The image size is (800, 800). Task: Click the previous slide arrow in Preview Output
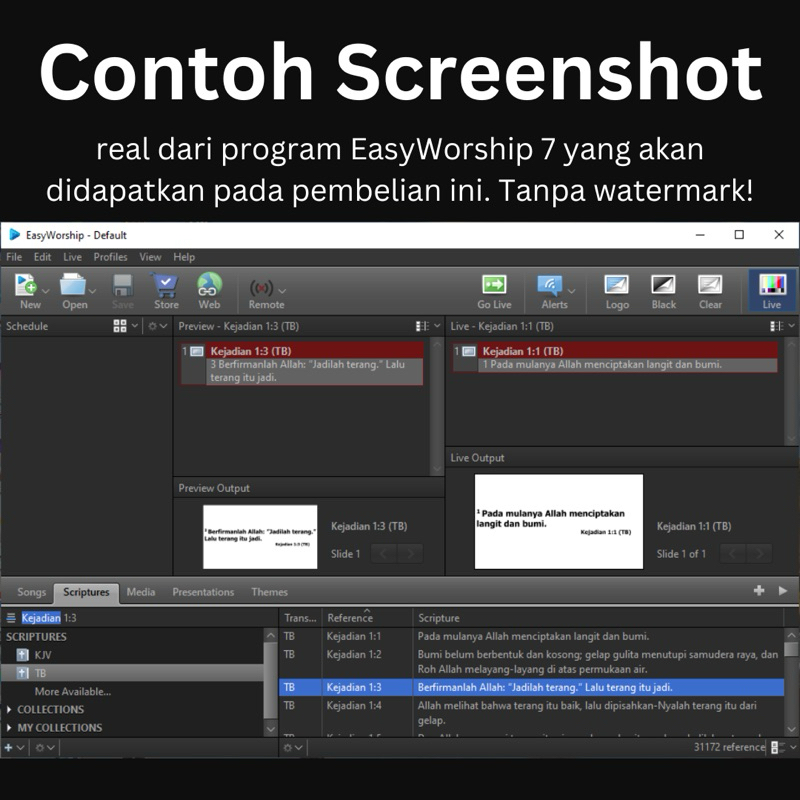[x=384, y=554]
